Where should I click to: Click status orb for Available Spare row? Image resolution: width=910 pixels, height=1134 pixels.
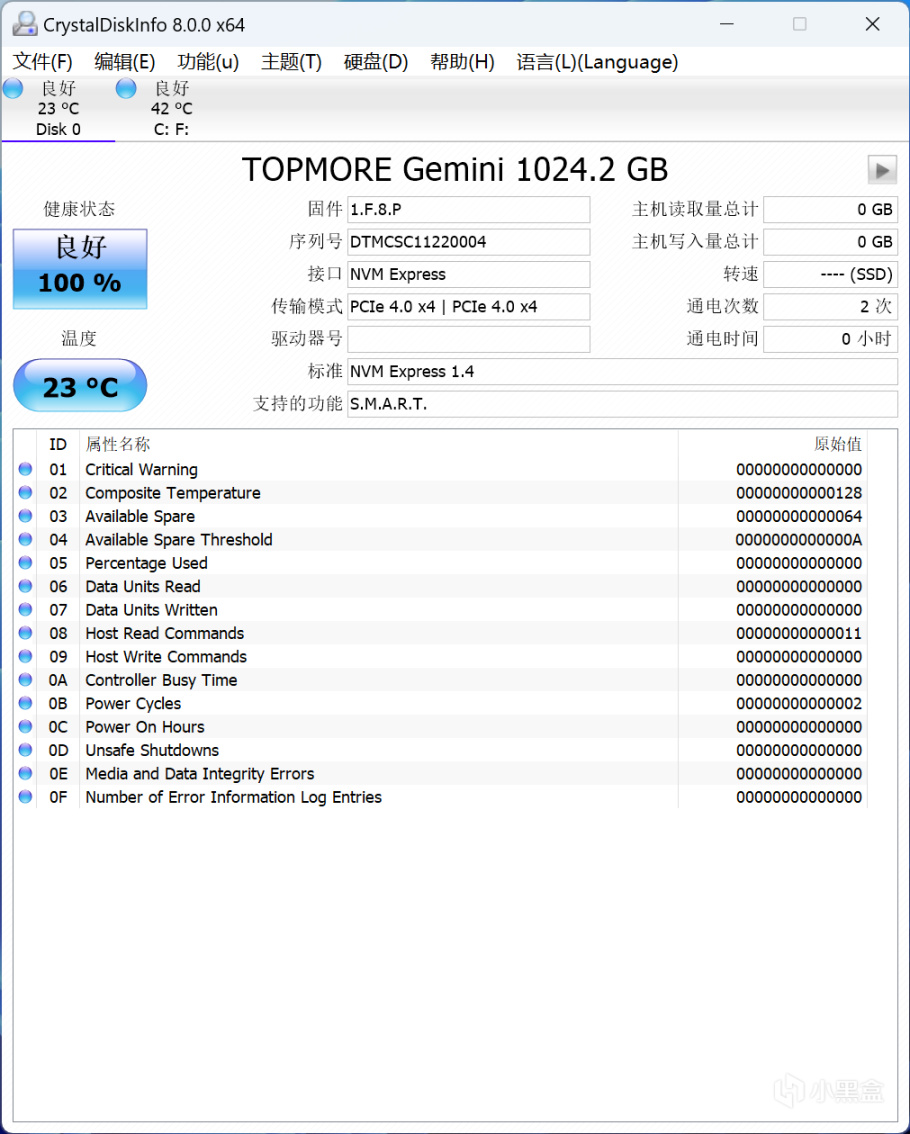coord(25,516)
